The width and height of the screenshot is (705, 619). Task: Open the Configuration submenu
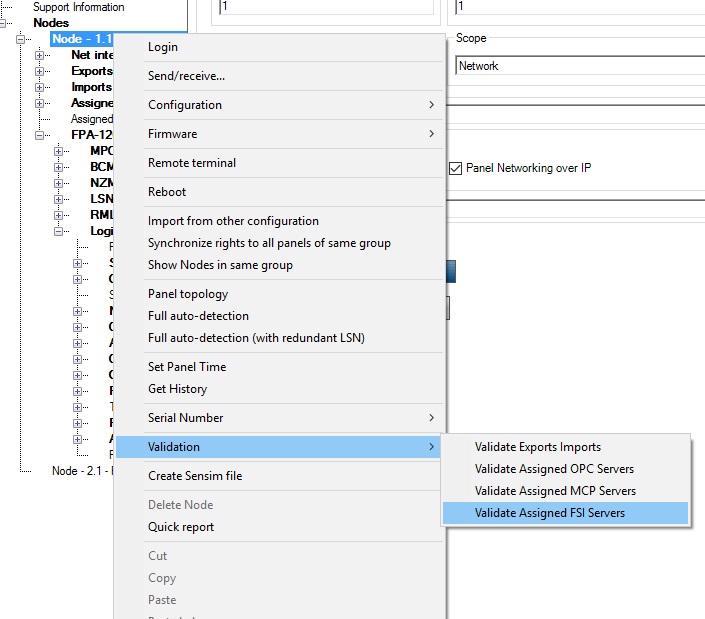click(185, 105)
